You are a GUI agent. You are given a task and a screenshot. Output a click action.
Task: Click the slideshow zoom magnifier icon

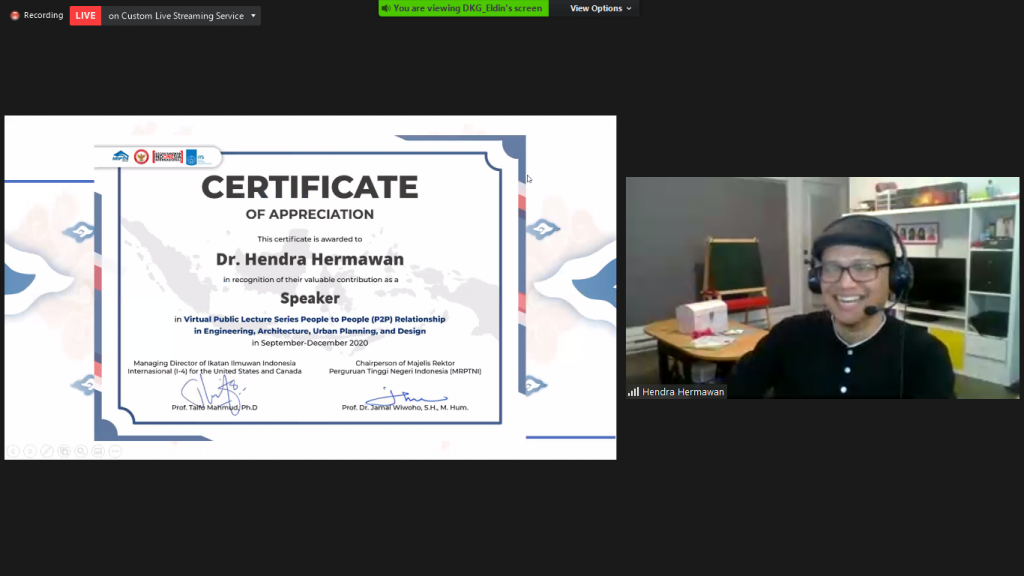pos(81,451)
